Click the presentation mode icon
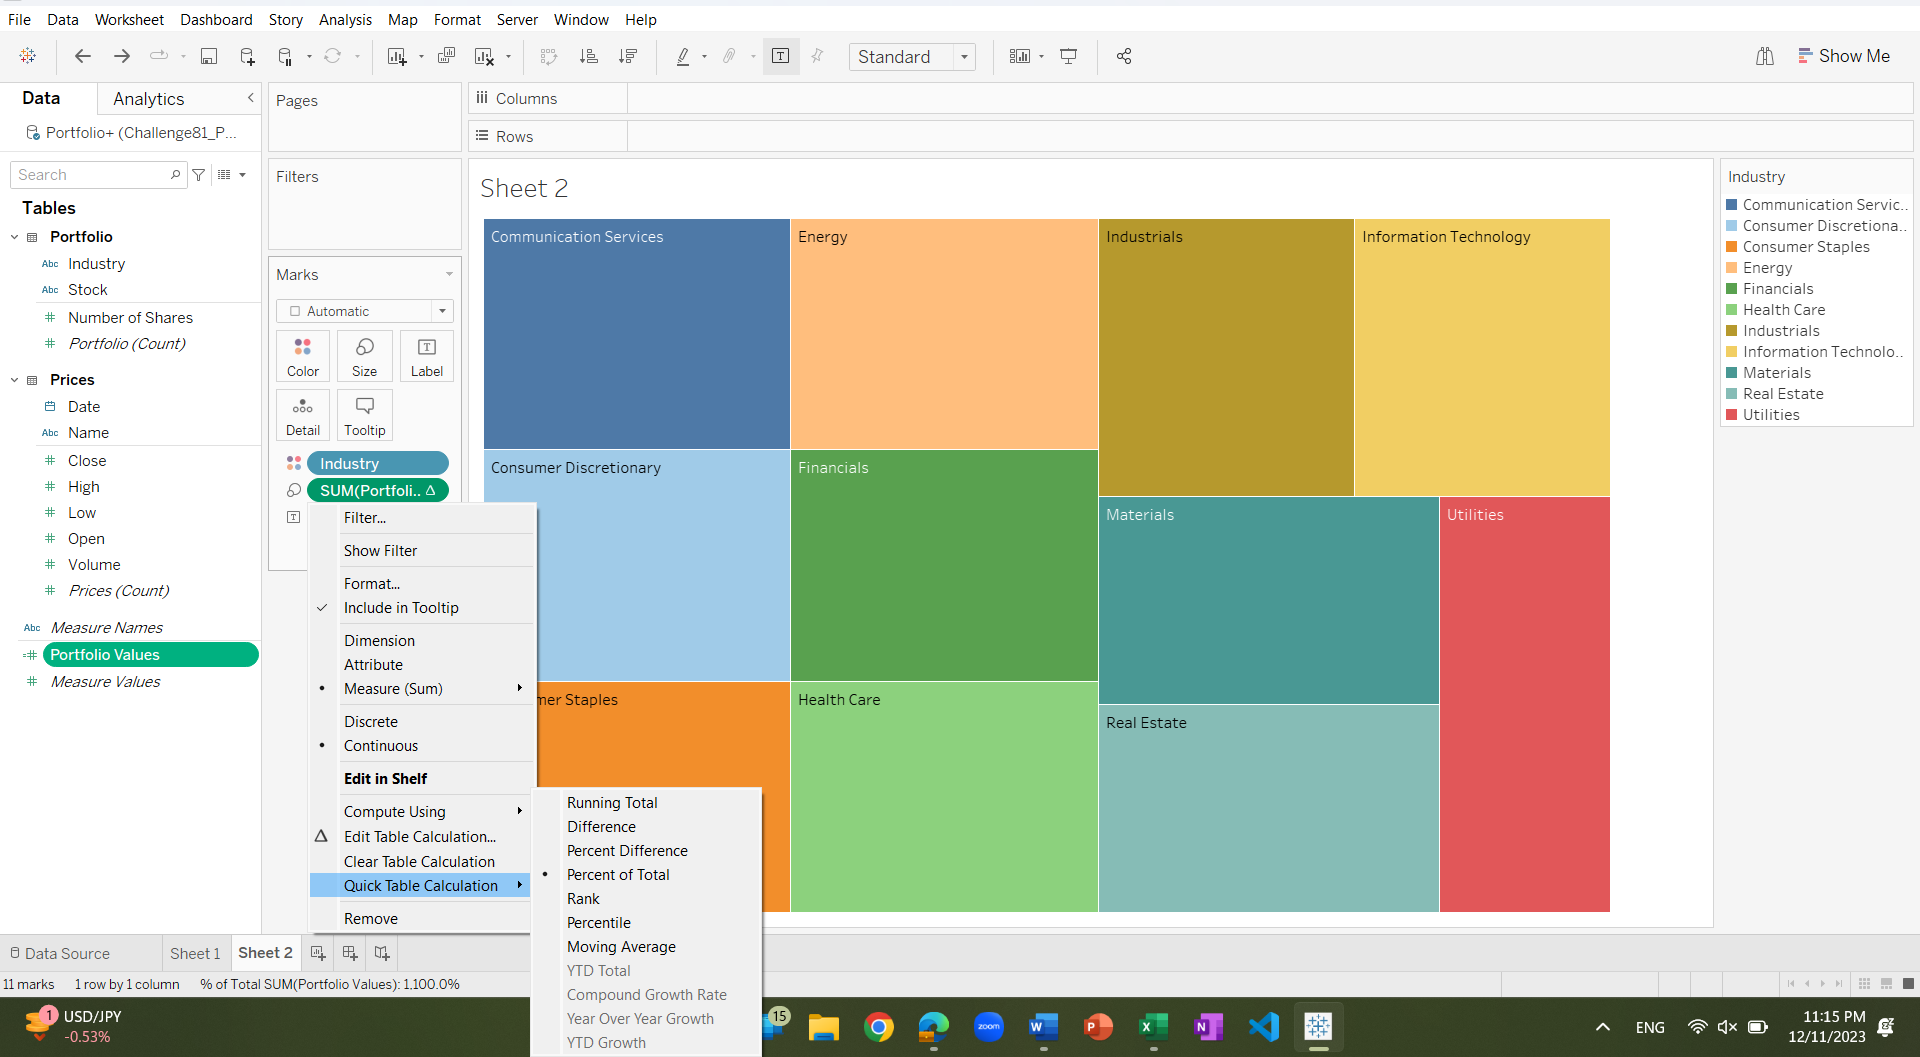The width and height of the screenshot is (1920, 1057). pos(1068,57)
